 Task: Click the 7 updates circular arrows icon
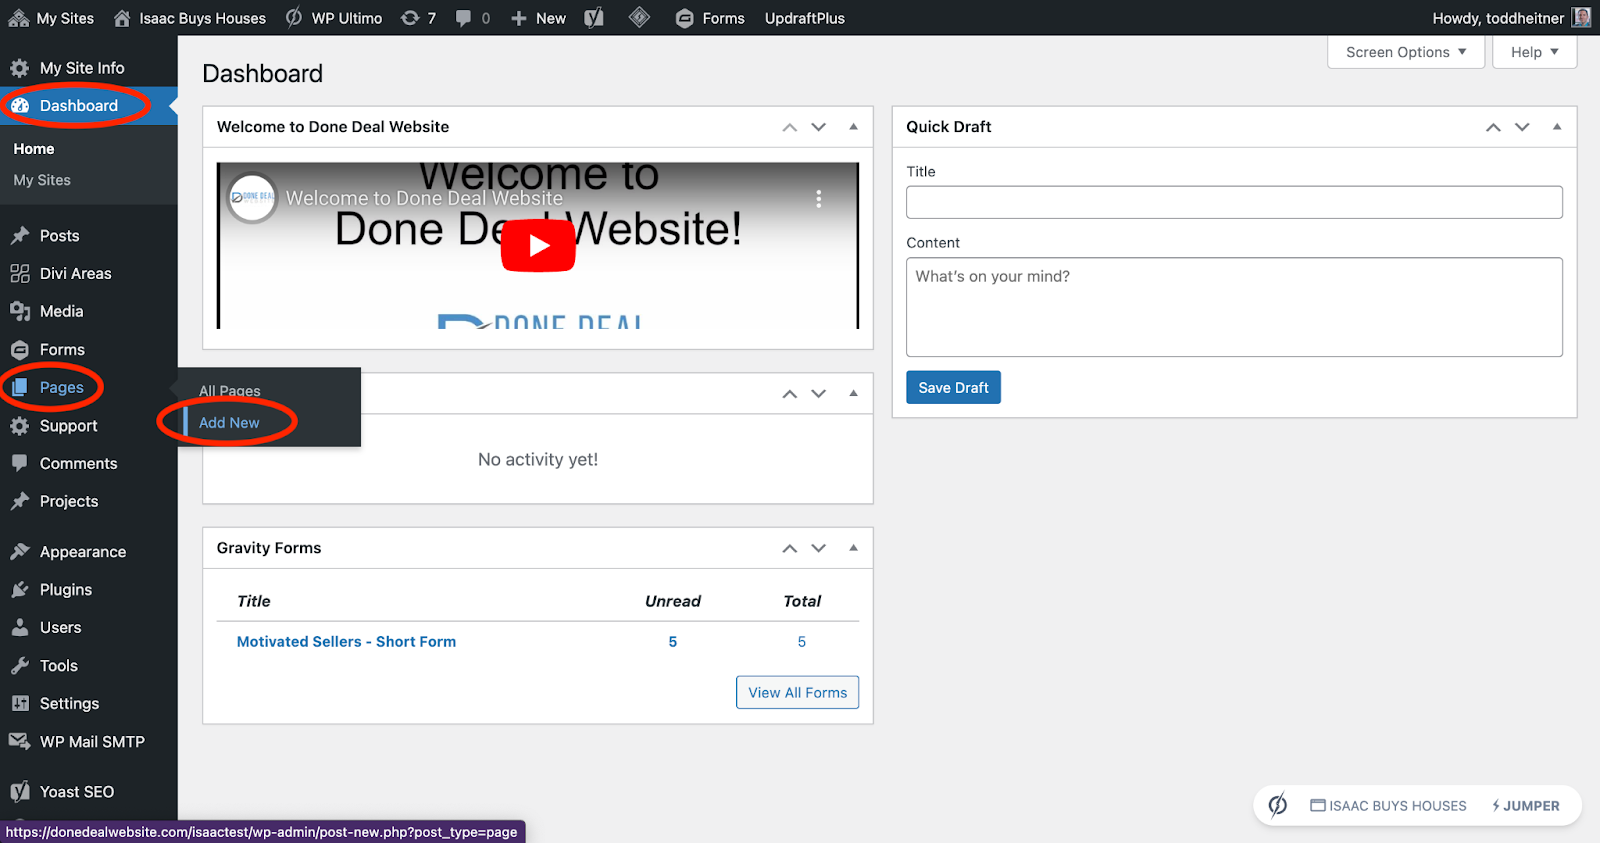click(410, 18)
